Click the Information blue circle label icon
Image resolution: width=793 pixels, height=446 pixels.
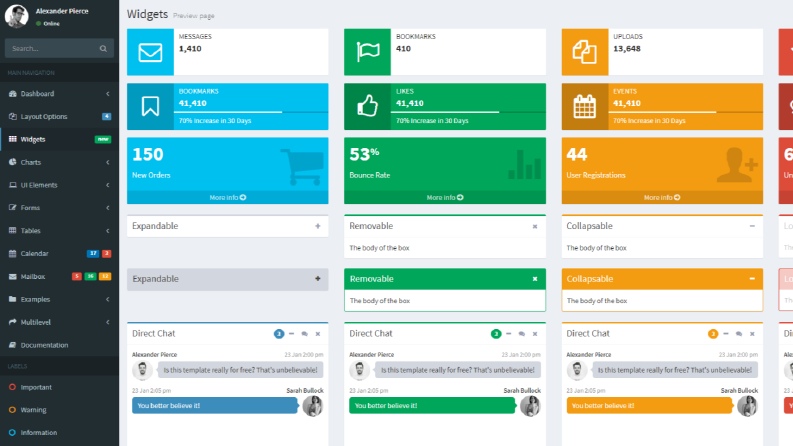click(12, 432)
